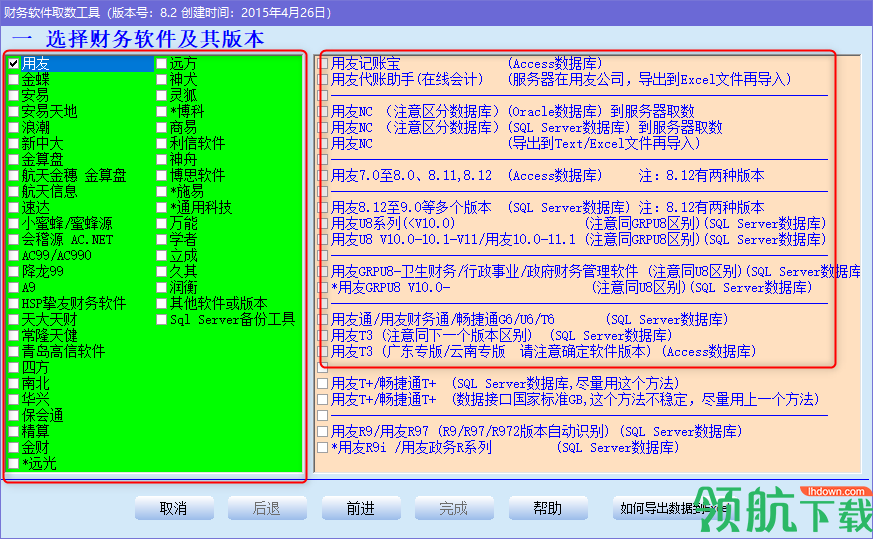Check the *通用科技 checkbox

point(161,208)
